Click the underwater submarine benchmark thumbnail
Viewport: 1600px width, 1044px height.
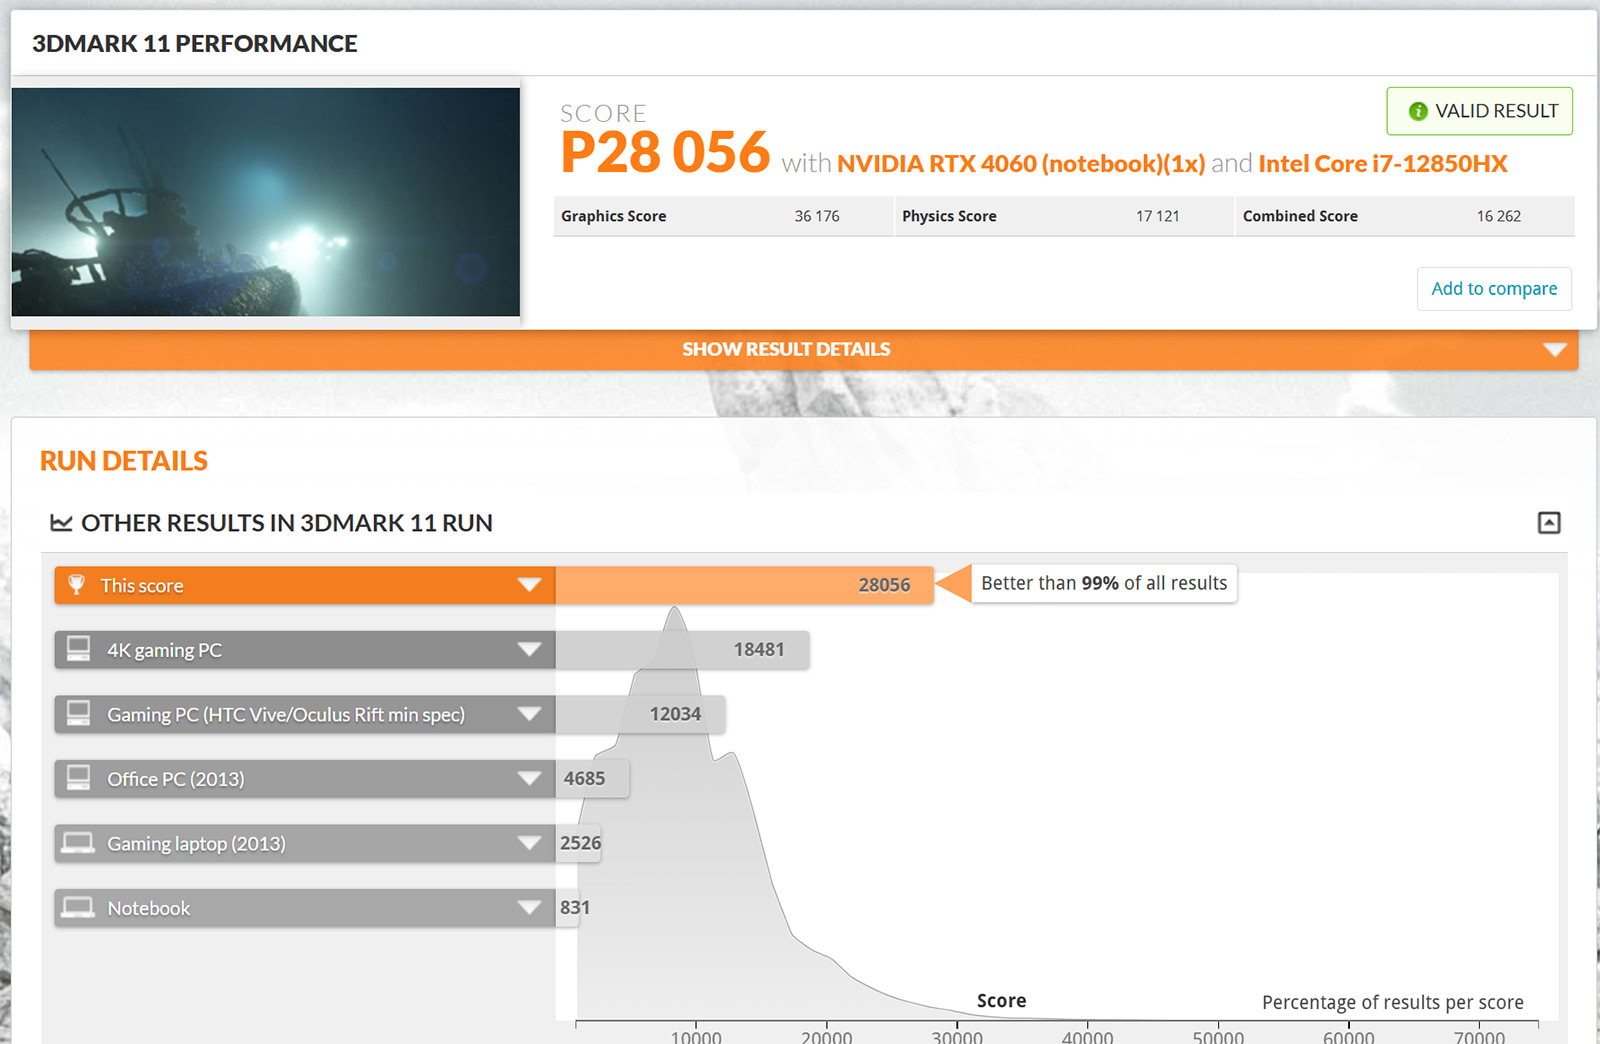pos(266,202)
